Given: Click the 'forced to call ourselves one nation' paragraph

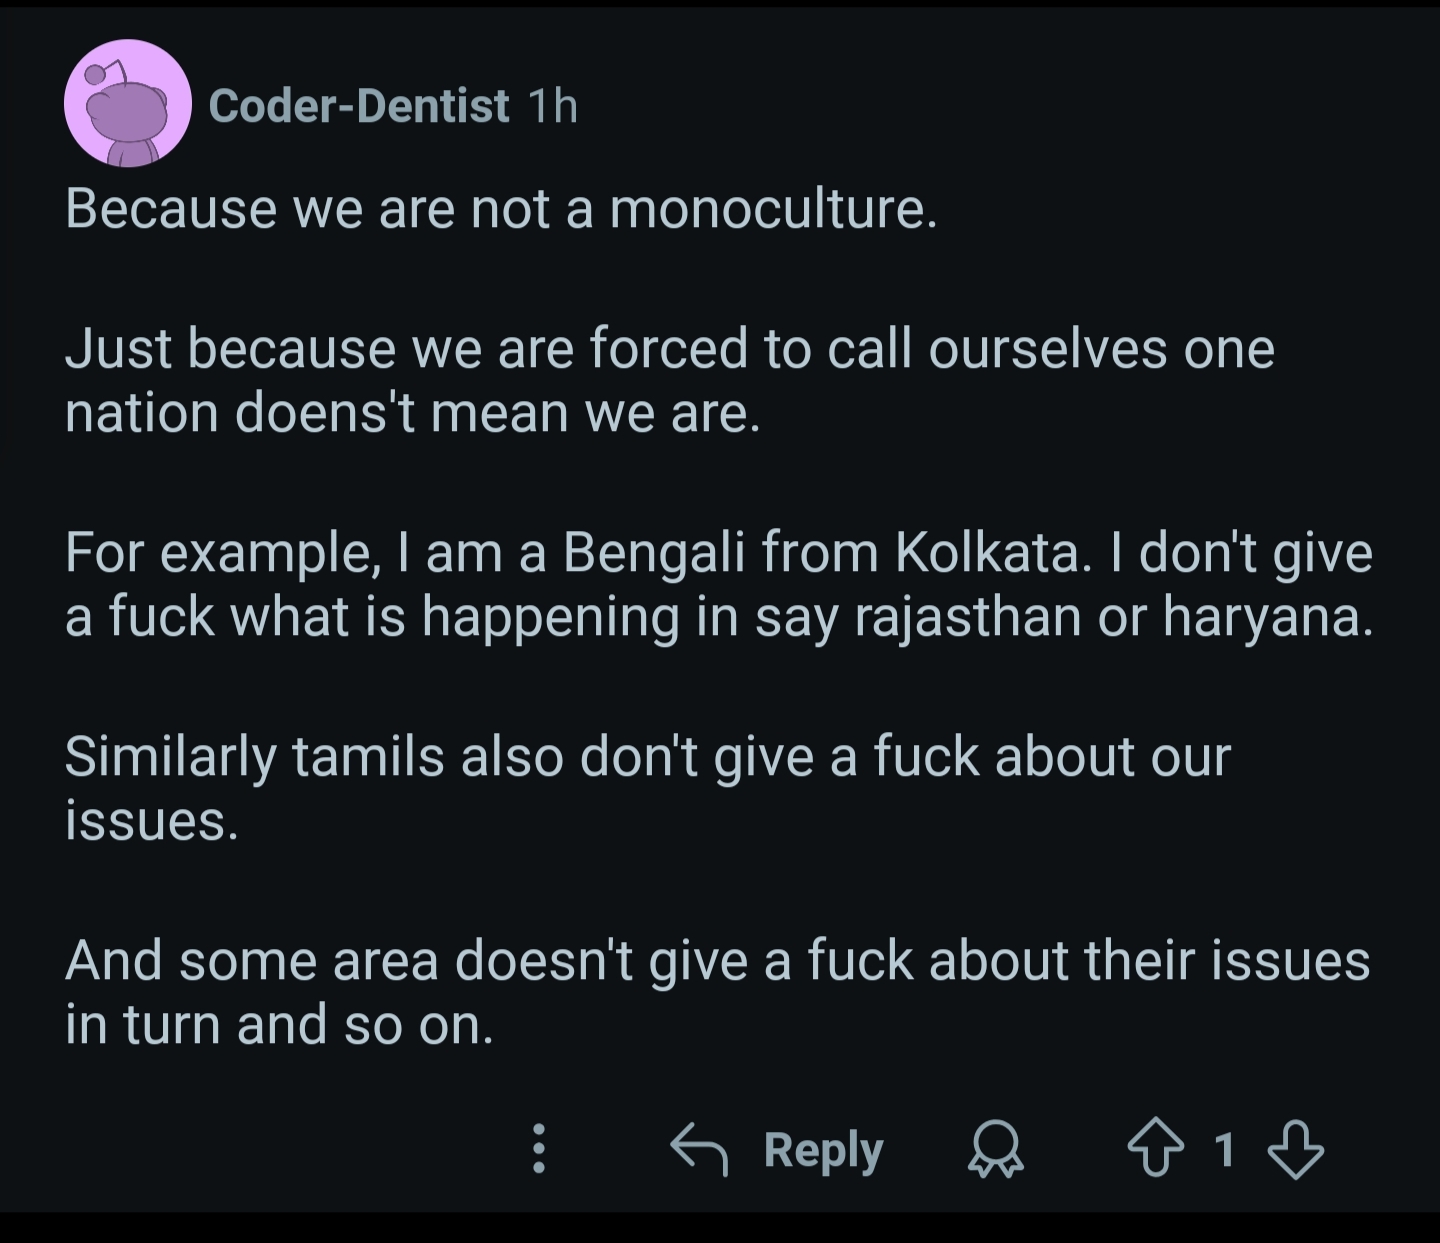Looking at the screenshot, I should (x=669, y=380).
